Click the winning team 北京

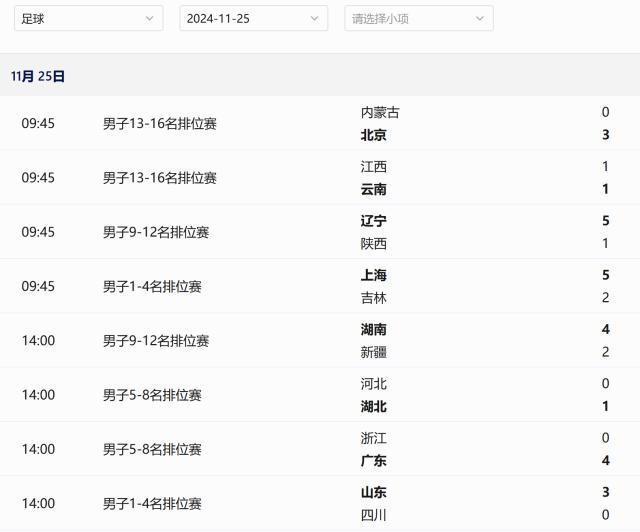click(374, 135)
